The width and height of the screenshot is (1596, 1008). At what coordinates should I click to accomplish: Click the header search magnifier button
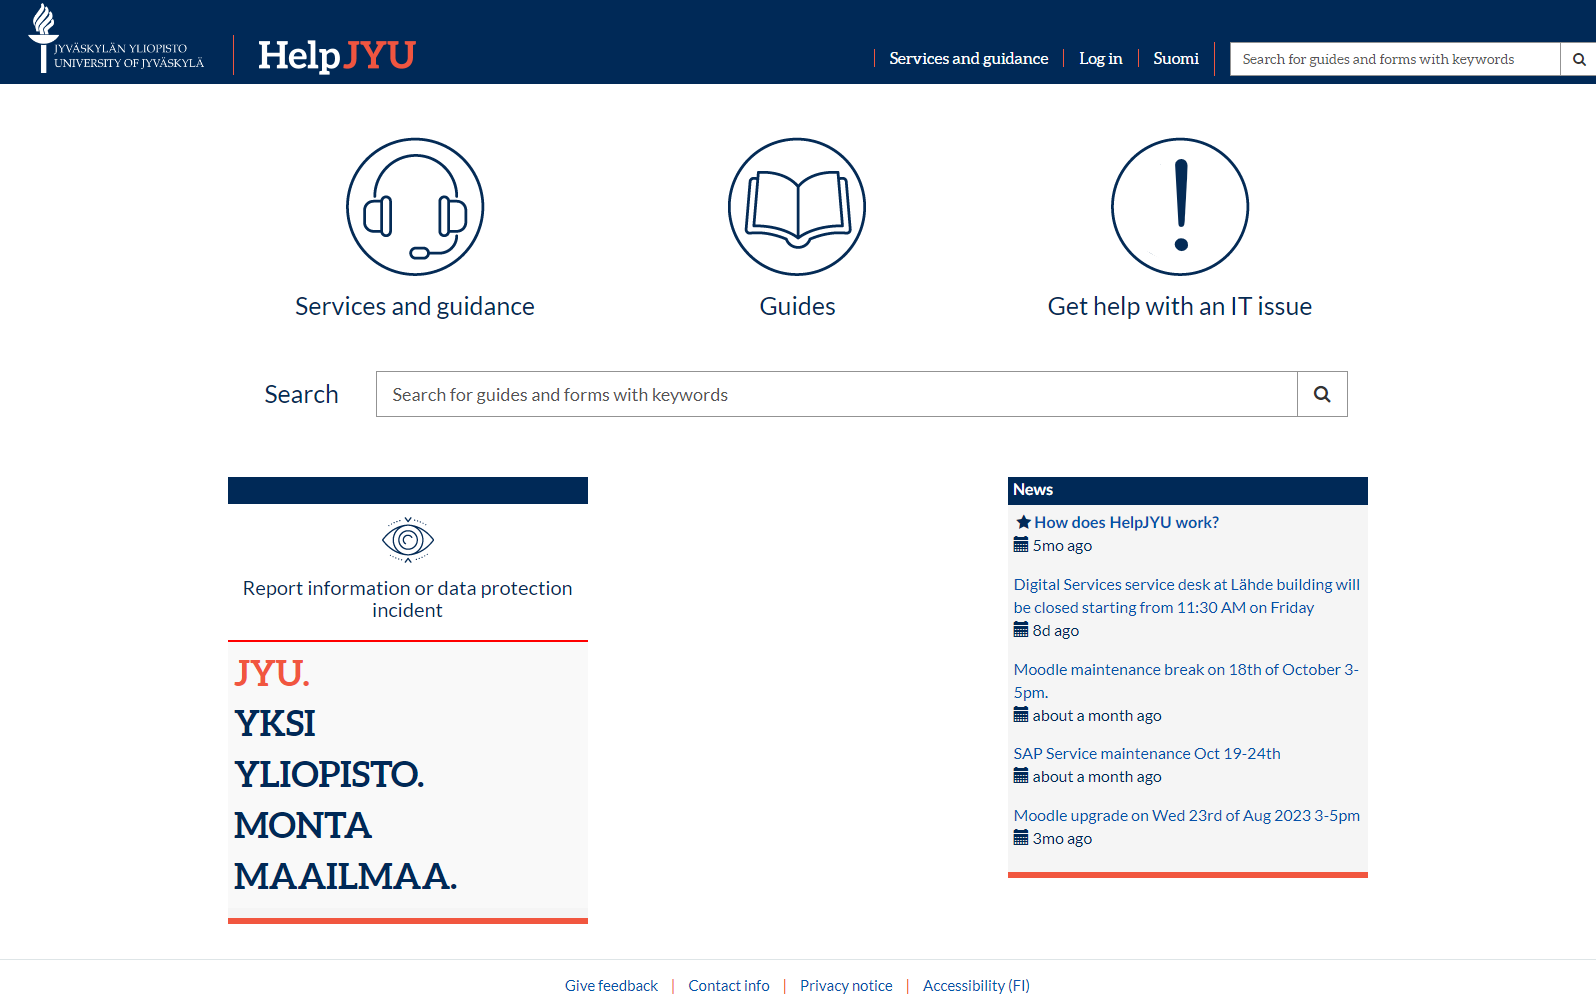pyautogui.click(x=1579, y=59)
